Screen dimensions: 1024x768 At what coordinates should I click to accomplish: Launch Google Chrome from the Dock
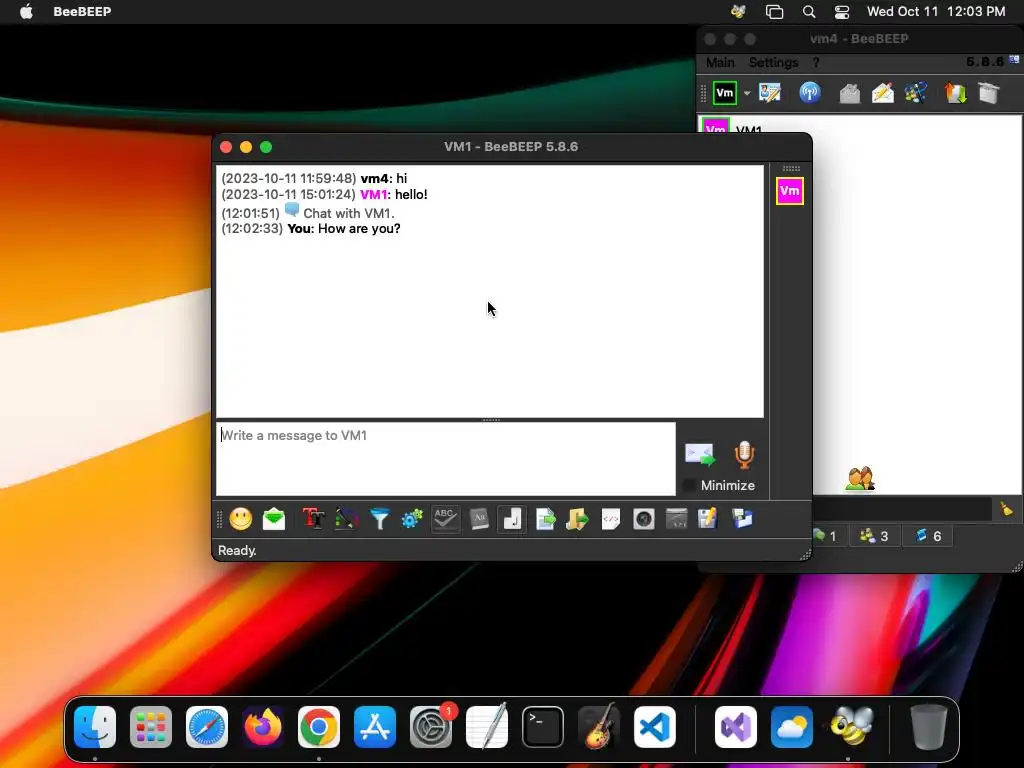(319, 727)
